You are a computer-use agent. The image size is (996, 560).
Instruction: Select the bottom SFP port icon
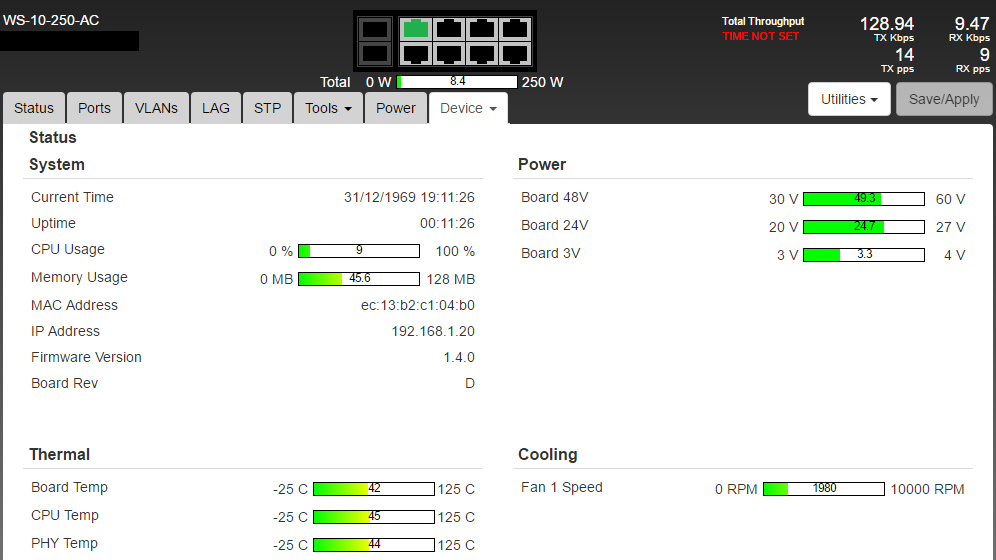(x=374, y=53)
